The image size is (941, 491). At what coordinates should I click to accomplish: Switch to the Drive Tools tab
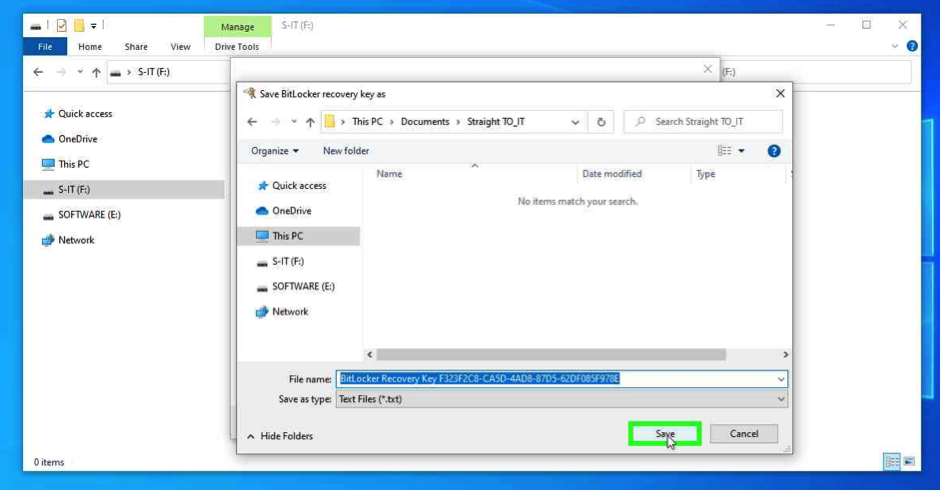[x=237, y=47]
